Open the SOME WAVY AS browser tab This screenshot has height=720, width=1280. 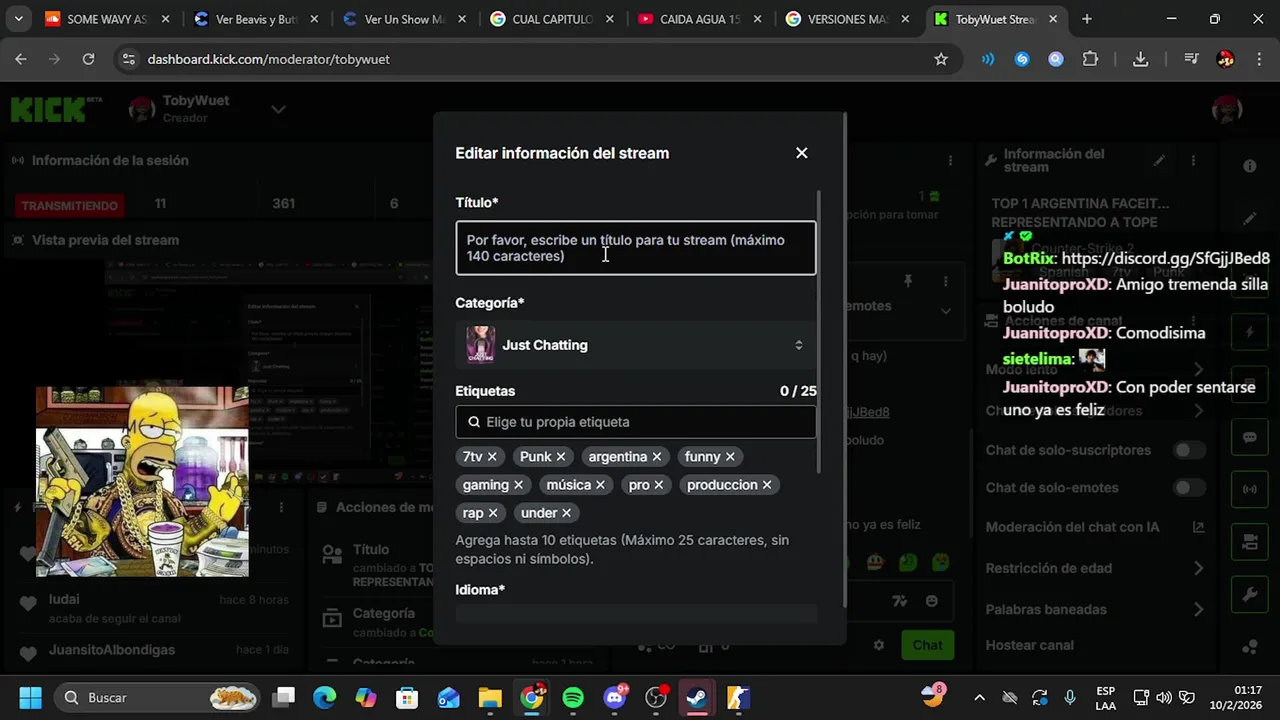(106, 19)
